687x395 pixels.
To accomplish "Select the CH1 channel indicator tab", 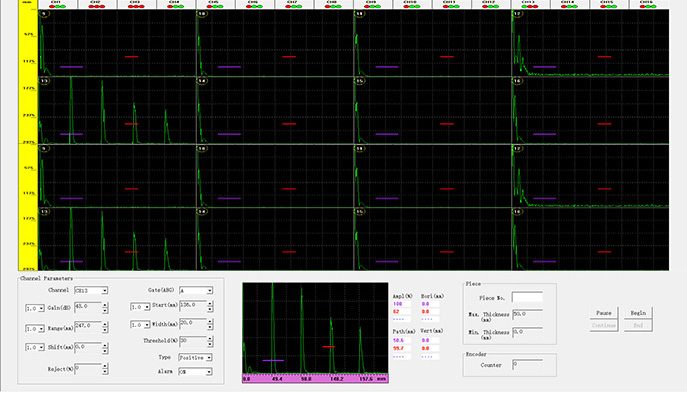I will click(x=58, y=4).
